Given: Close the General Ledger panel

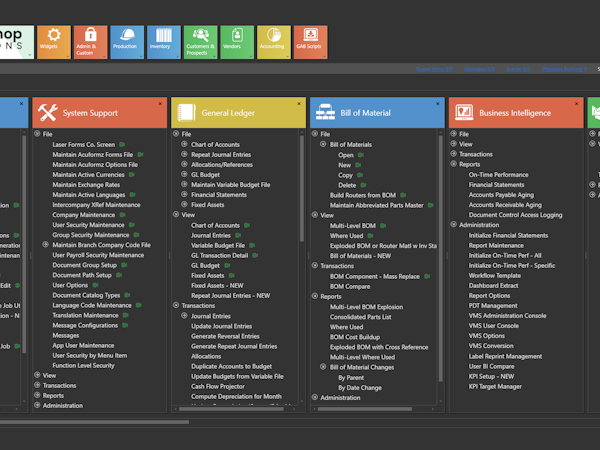Looking at the screenshot, I should pyautogui.click(x=299, y=104).
